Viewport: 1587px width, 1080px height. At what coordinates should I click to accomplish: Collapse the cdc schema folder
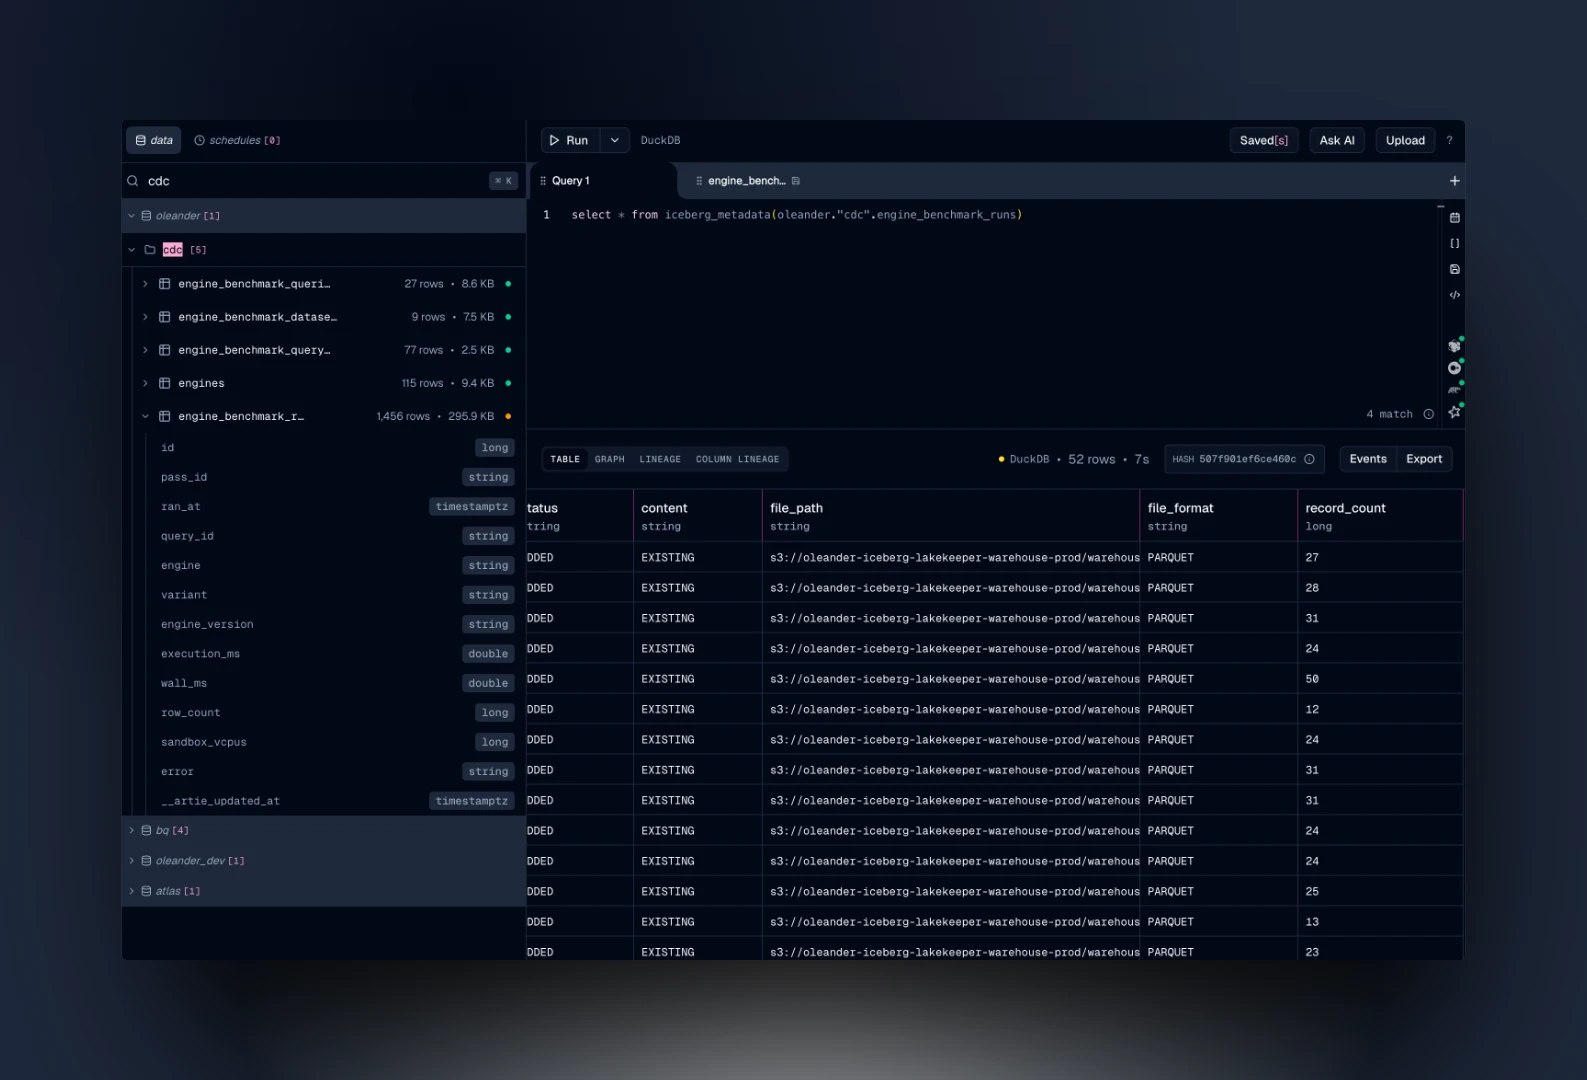(x=131, y=250)
